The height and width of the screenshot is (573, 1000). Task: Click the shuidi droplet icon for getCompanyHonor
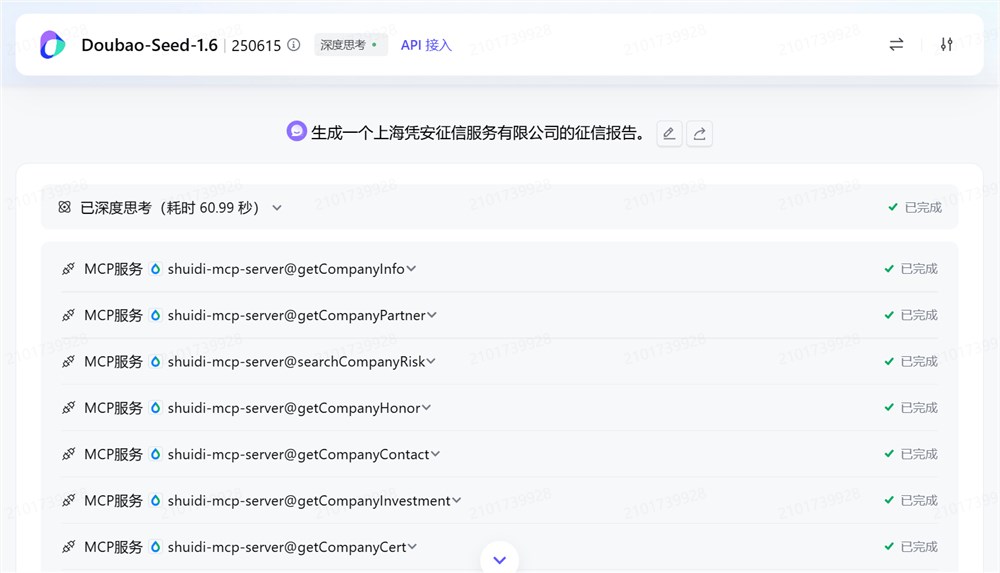155,407
